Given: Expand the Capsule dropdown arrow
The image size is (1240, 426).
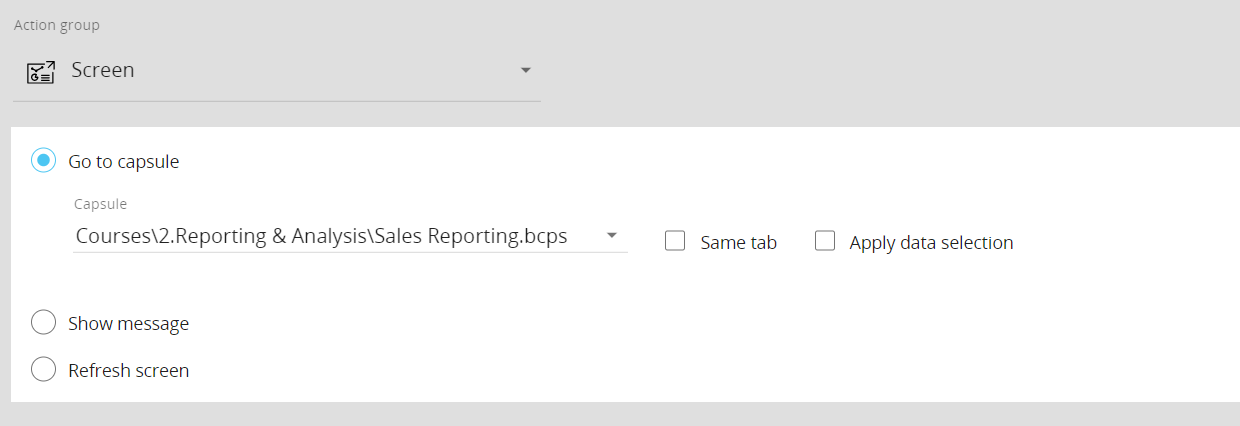Looking at the screenshot, I should [x=611, y=237].
